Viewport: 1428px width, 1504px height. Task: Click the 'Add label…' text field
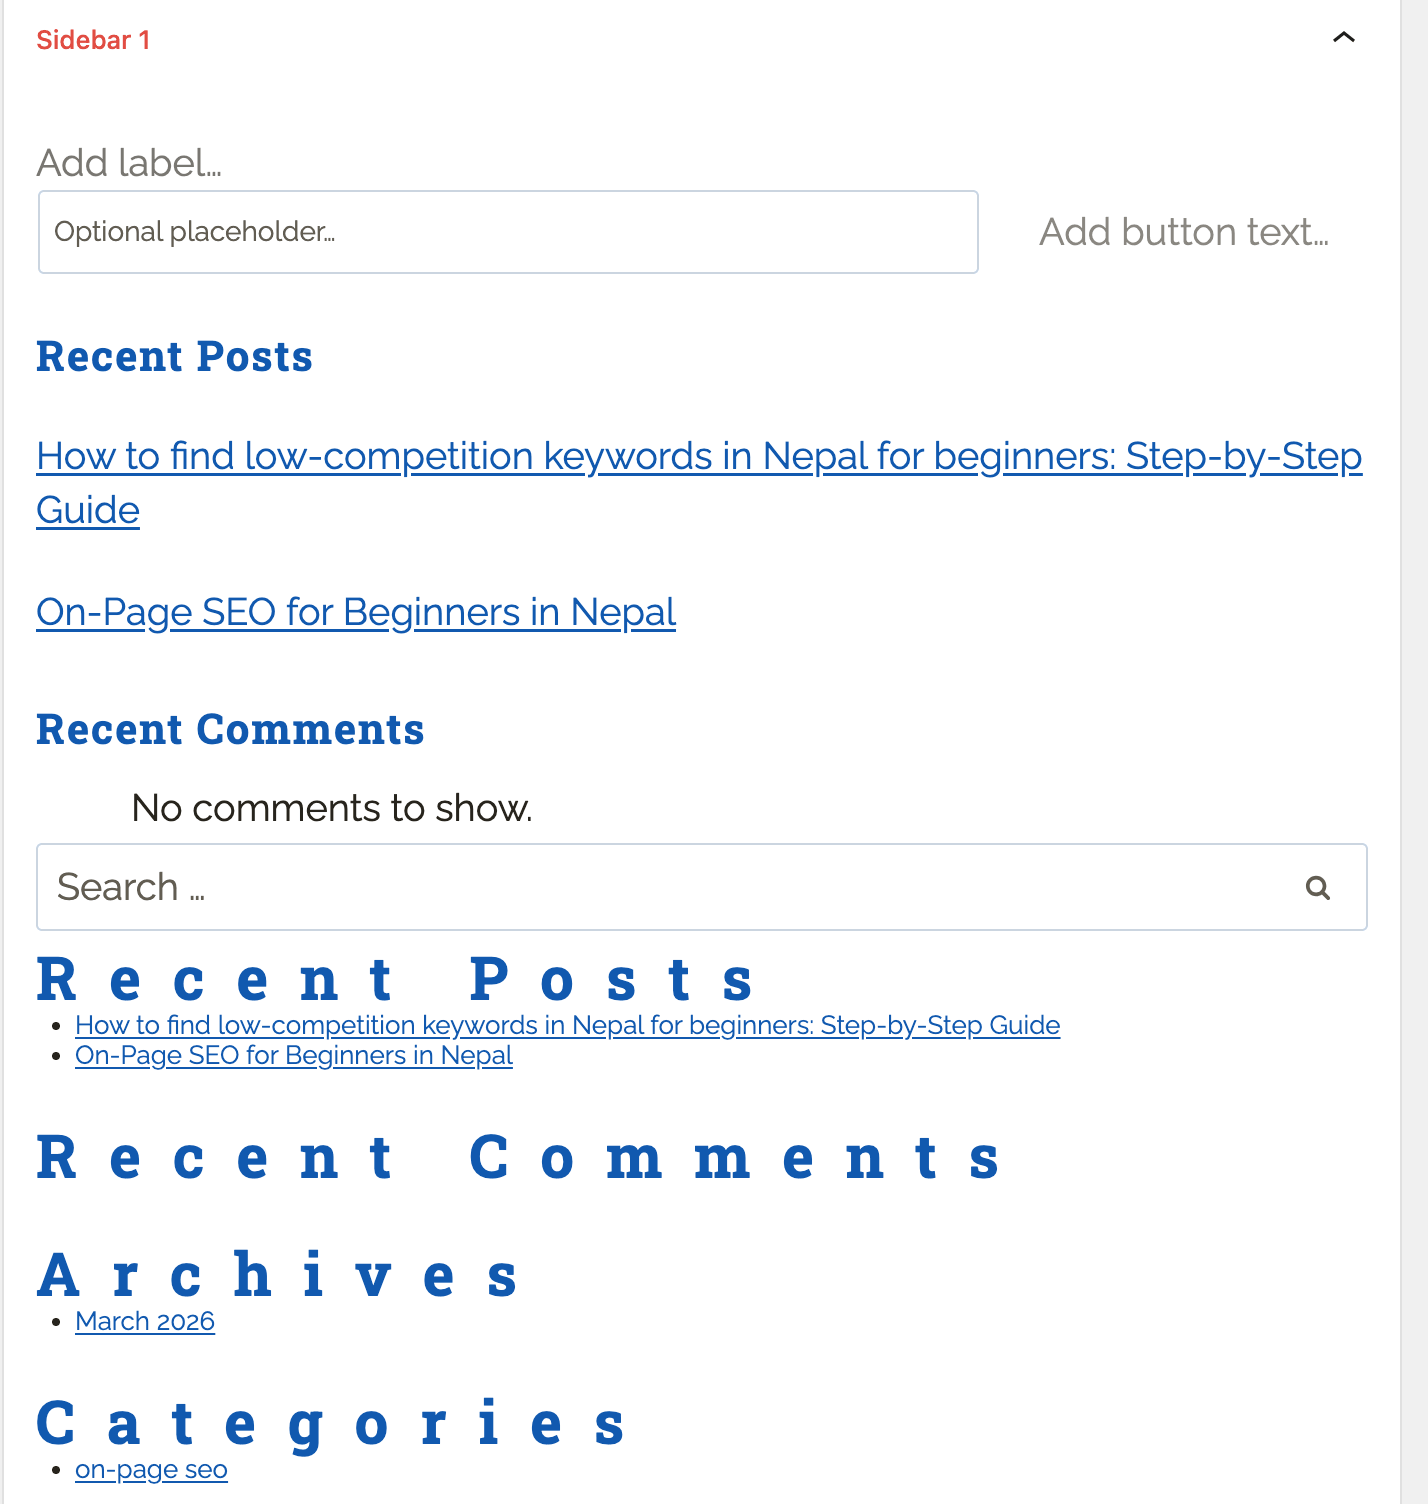pos(128,163)
